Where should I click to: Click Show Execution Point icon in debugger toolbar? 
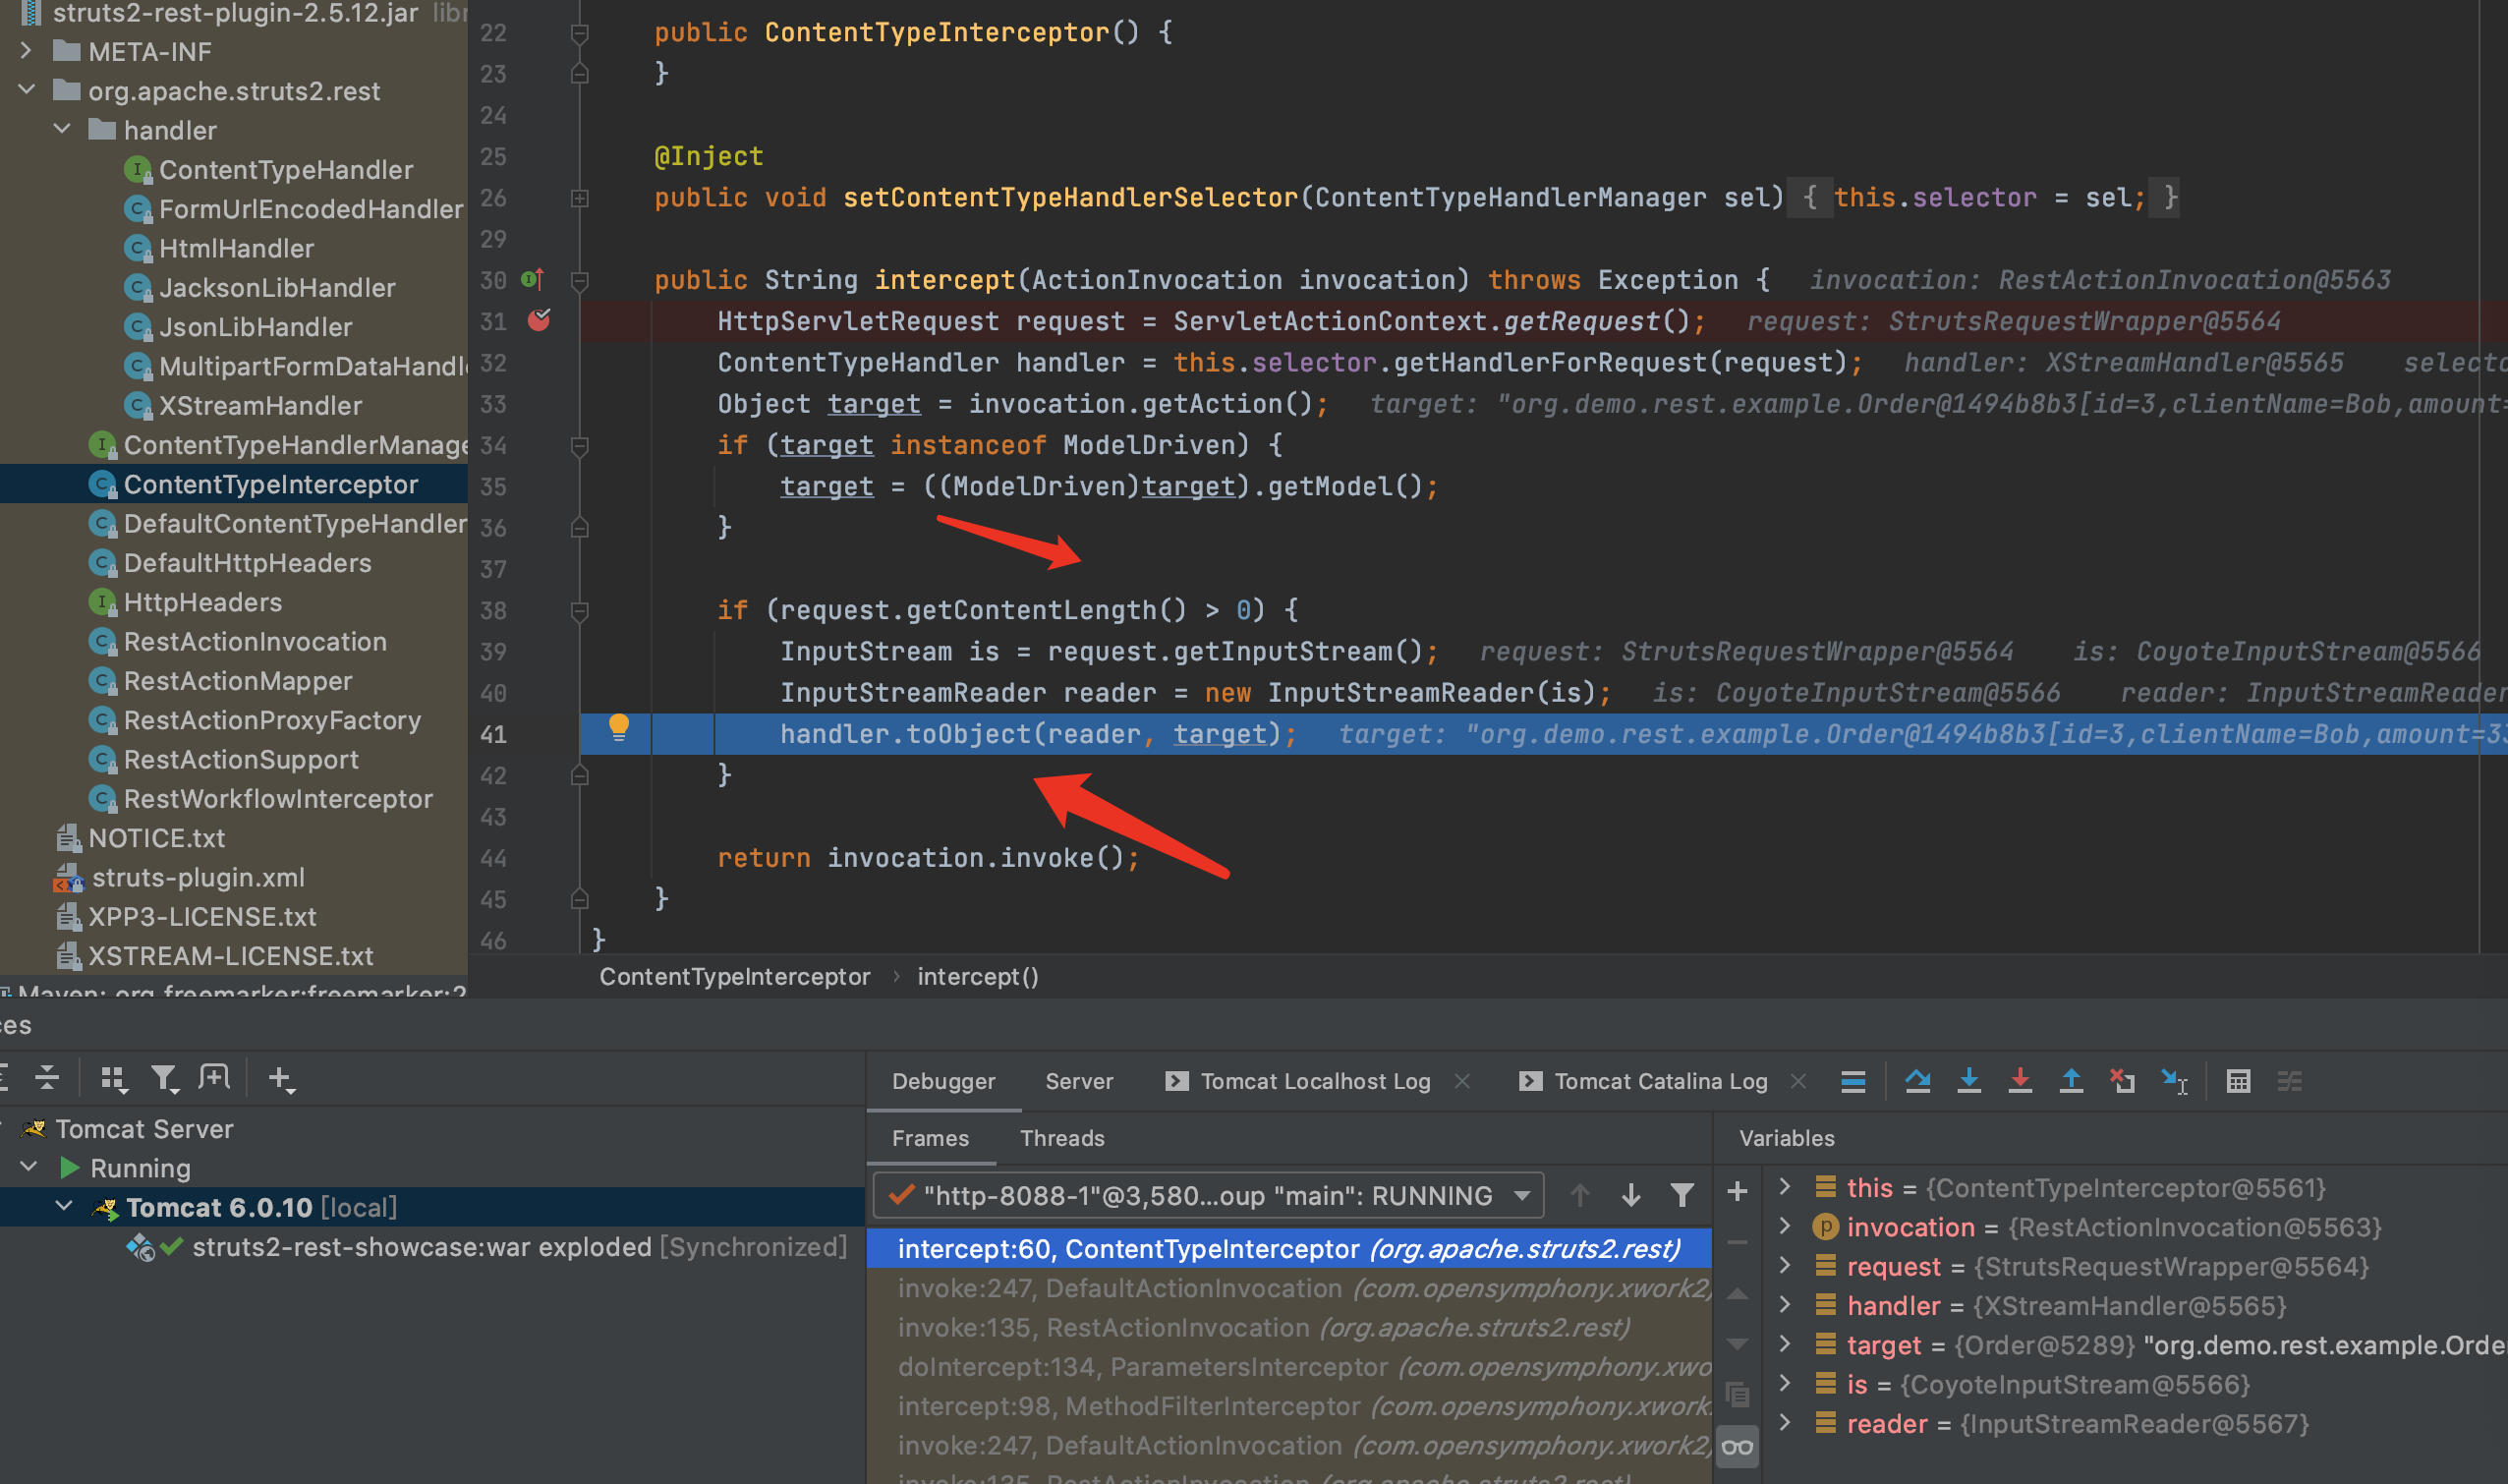(x=1853, y=1081)
